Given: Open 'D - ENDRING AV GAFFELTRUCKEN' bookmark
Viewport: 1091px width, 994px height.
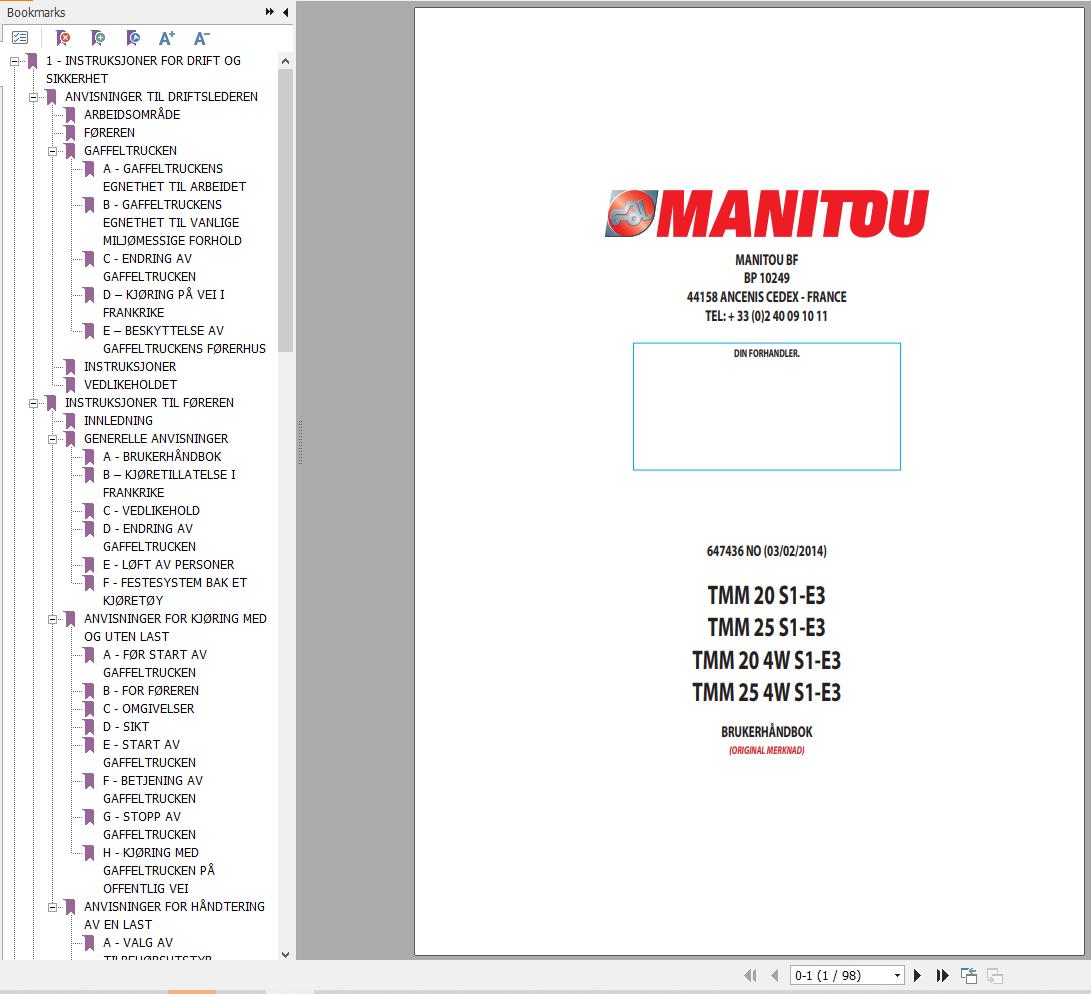Looking at the screenshot, I should pyautogui.click(x=149, y=538).
